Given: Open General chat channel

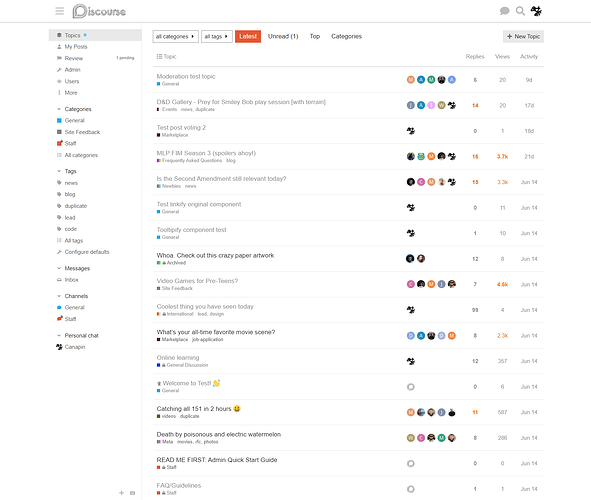Looking at the screenshot, I should [x=74, y=307].
